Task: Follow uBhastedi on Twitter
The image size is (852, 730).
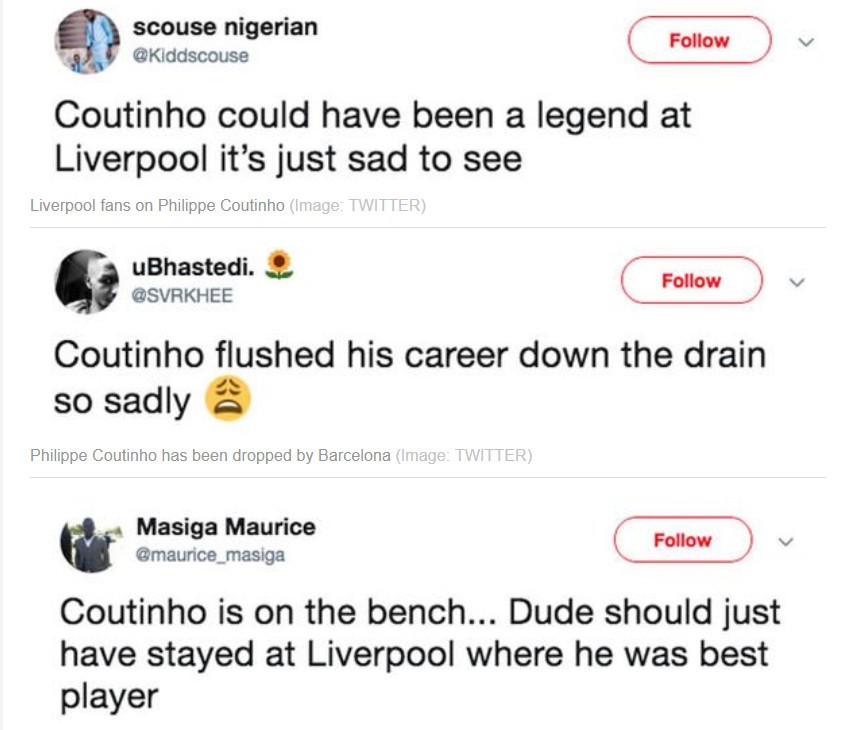Action: coord(691,280)
